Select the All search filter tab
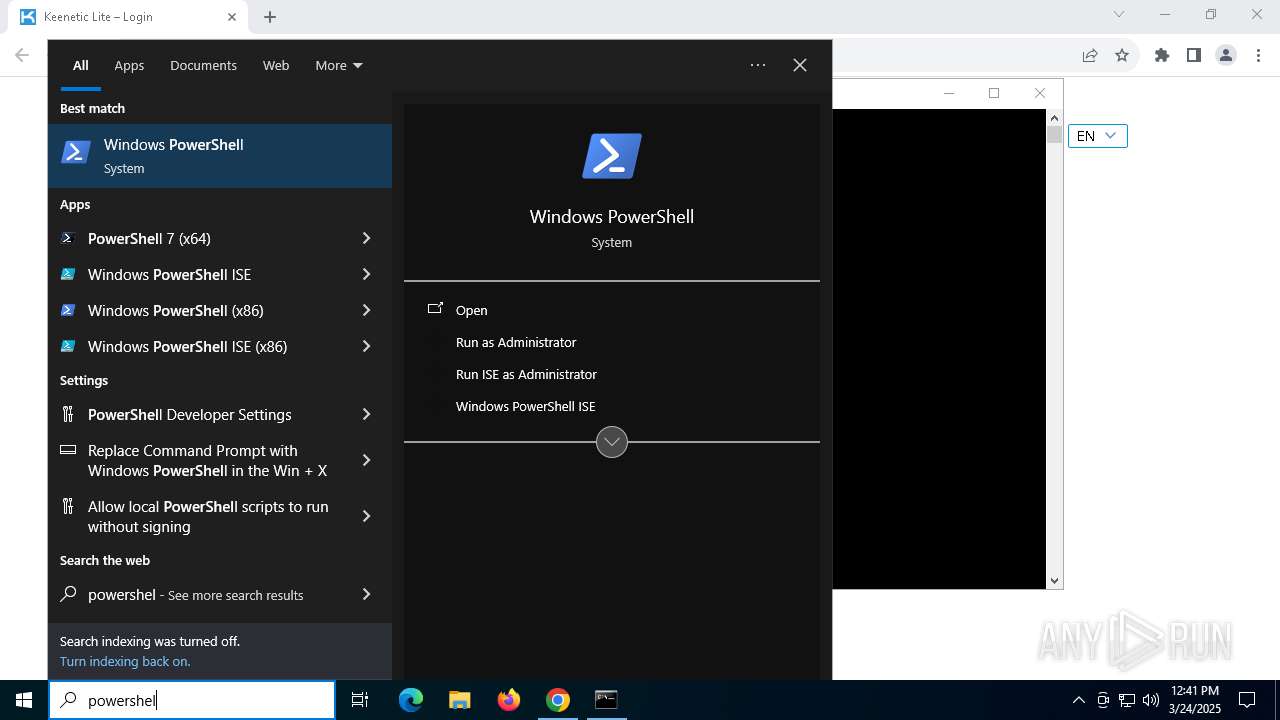1280x720 pixels. 80,65
